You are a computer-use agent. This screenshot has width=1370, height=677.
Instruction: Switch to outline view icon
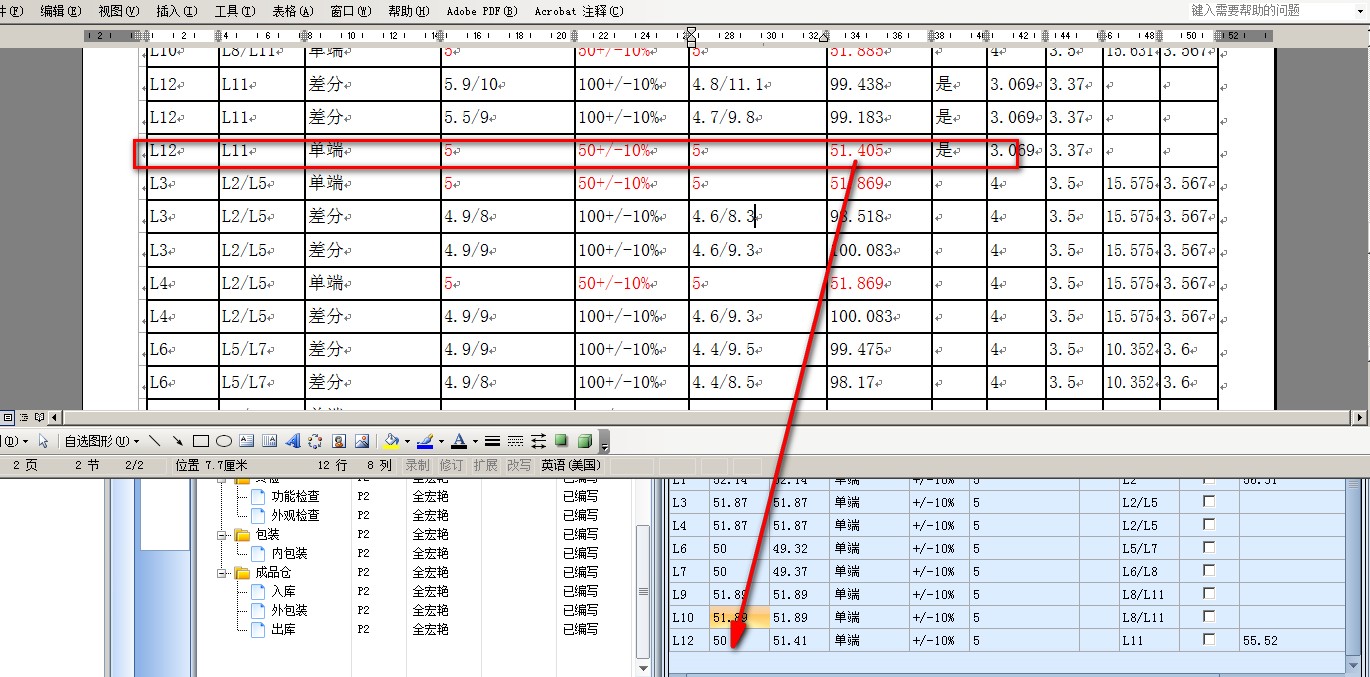(24, 417)
